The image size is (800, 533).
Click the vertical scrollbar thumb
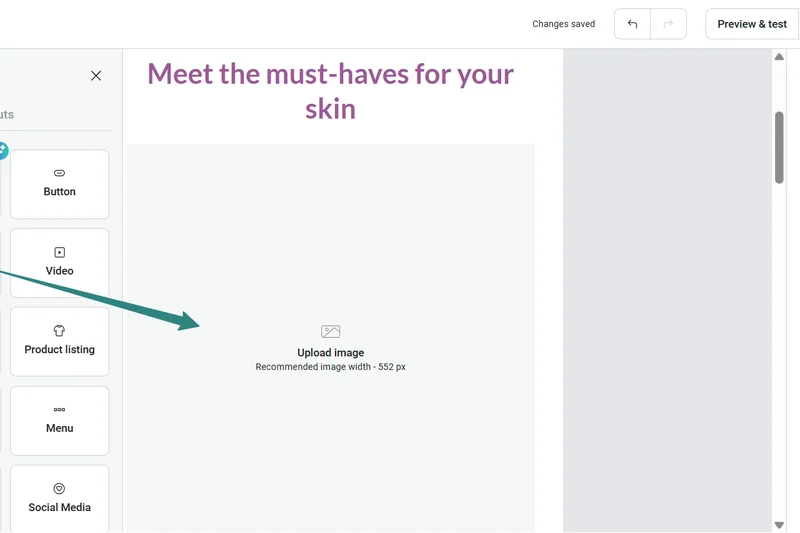(779, 146)
